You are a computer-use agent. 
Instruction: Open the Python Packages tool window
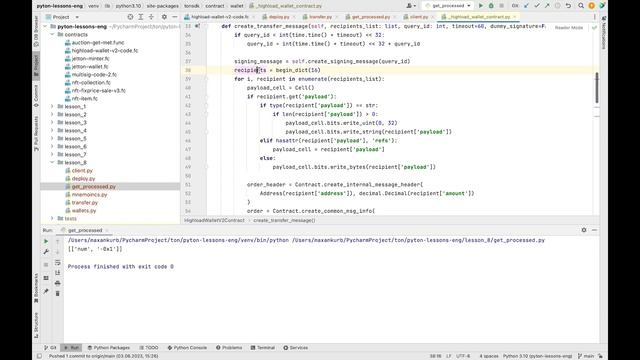[109, 348]
